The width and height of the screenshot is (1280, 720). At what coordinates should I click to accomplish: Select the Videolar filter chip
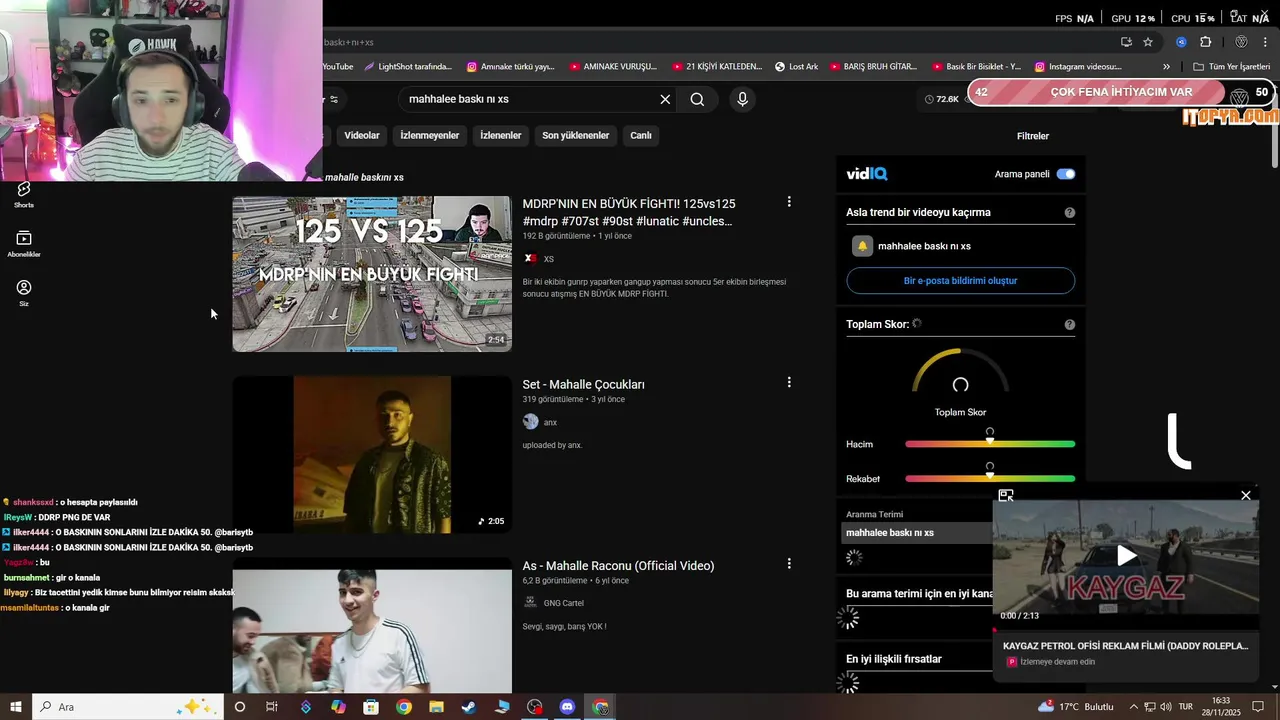[362, 136]
